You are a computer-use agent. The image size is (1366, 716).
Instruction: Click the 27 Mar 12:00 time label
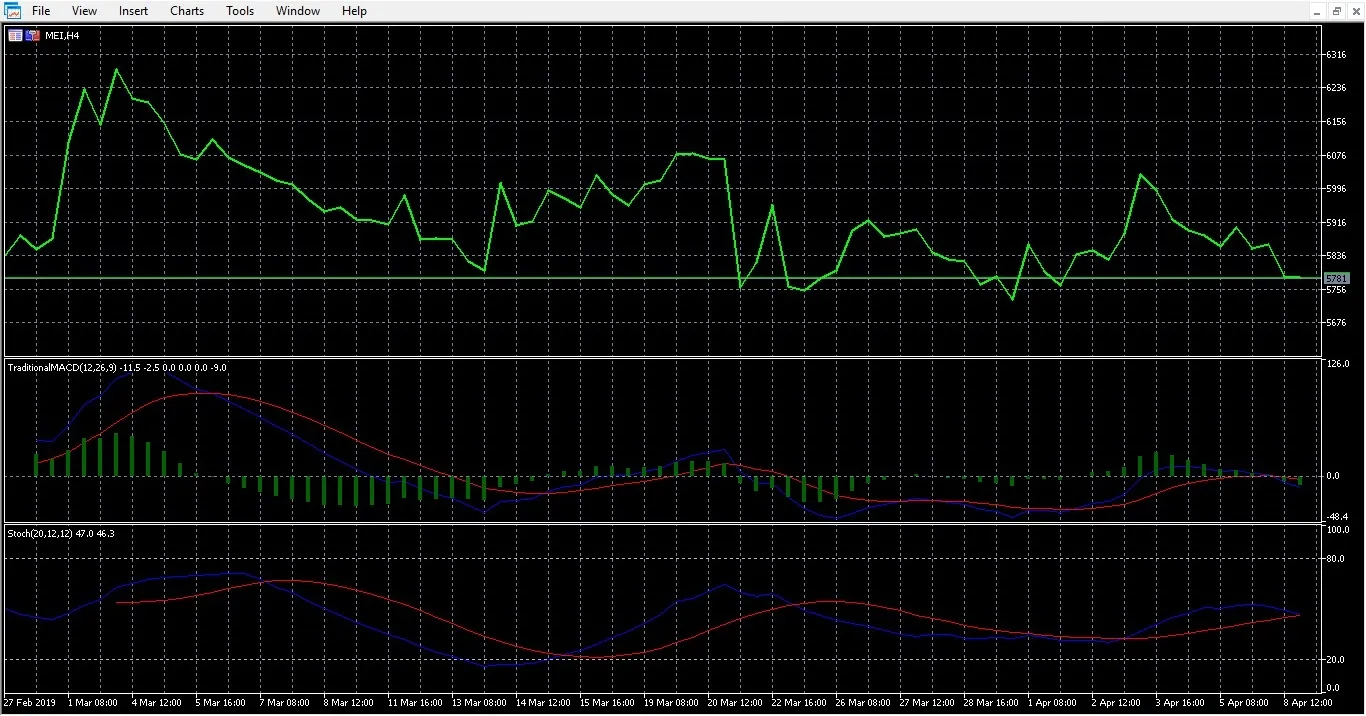927,703
